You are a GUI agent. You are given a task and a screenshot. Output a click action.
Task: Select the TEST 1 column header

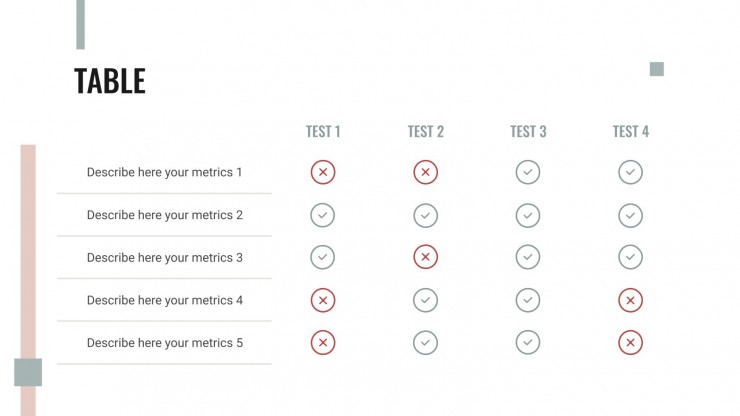323,131
